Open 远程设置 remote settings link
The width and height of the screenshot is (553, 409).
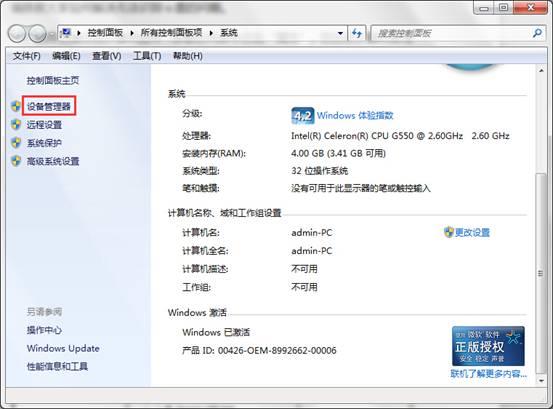coord(44,124)
